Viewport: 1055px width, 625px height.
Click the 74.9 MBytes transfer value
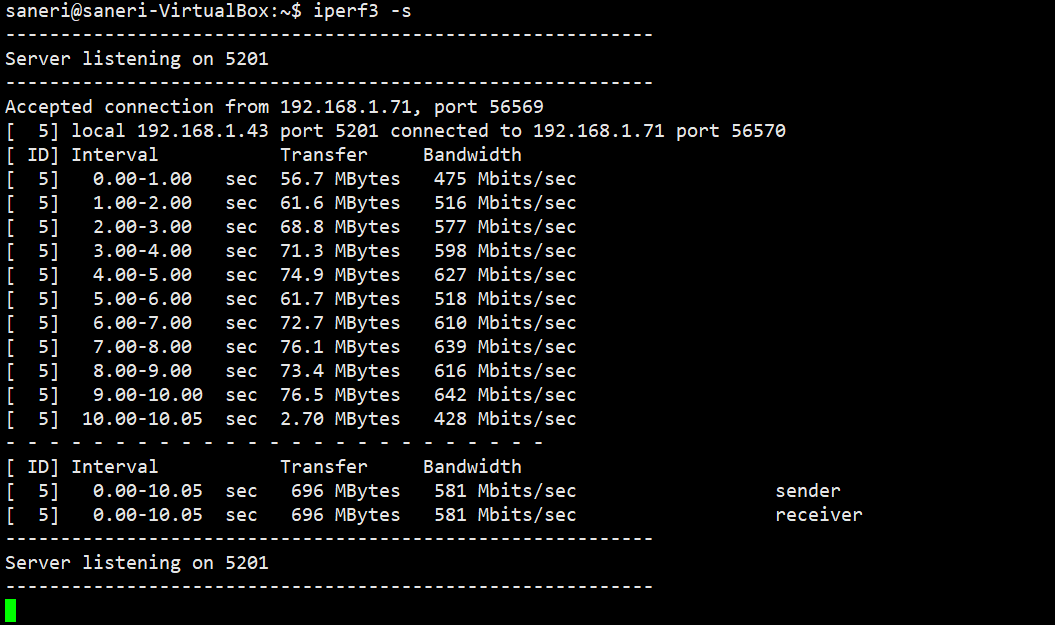click(x=340, y=275)
